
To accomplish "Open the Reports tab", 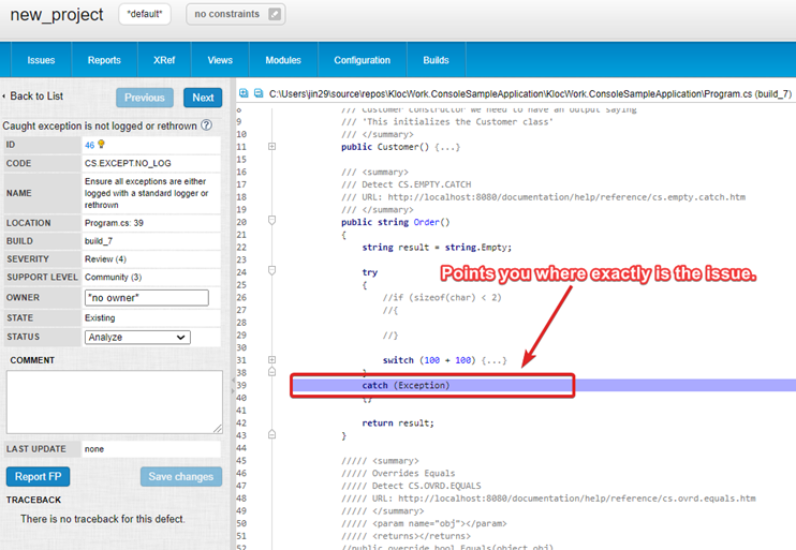I will pyautogui.click(x=104, y=60).
